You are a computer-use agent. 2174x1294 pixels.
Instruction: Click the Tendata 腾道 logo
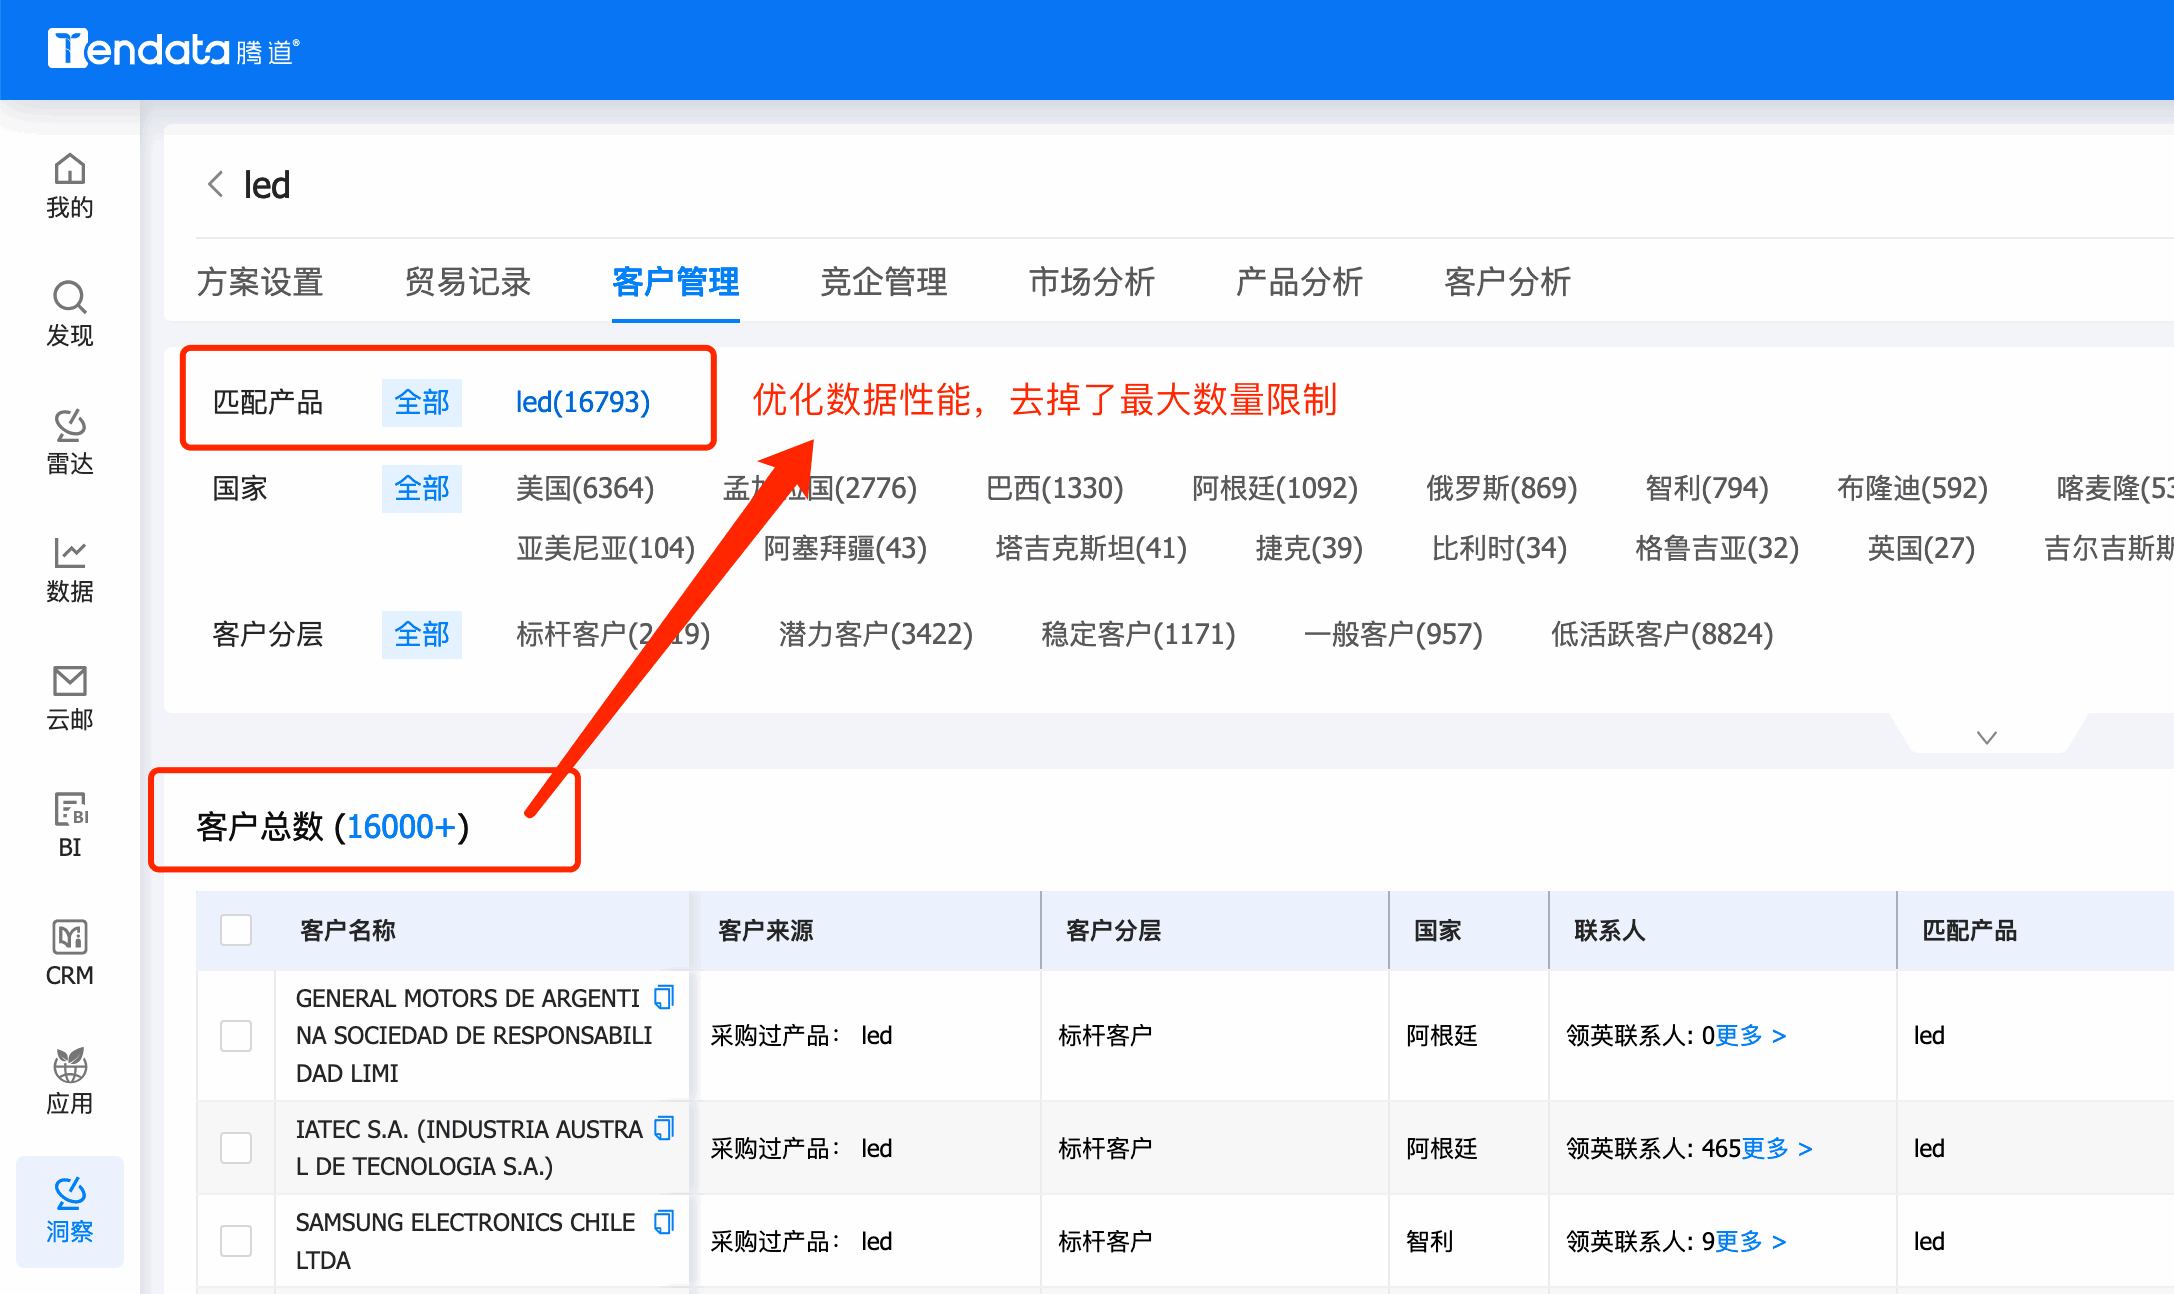click(x=172, y=49)
